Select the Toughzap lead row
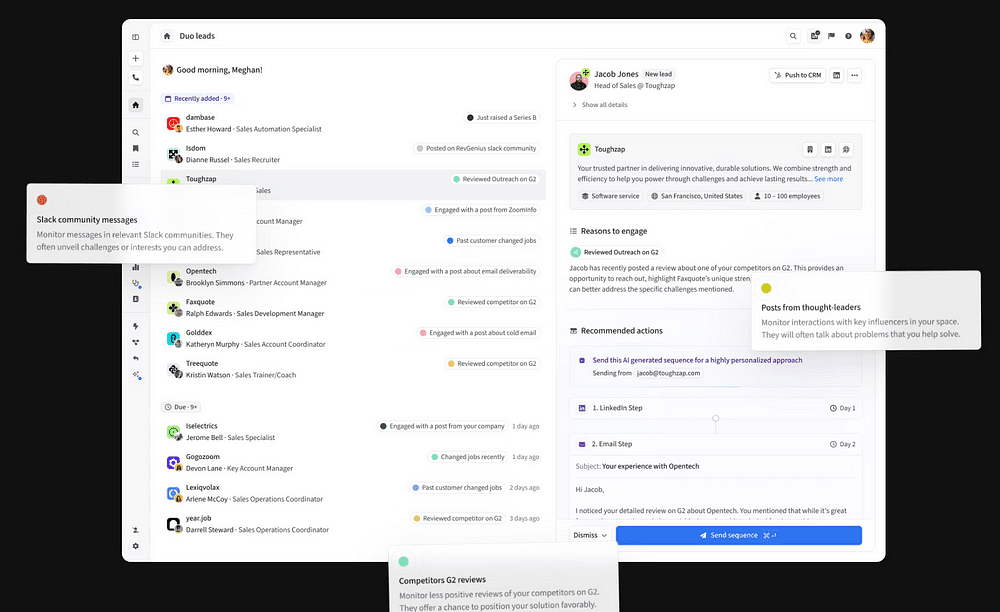The height and width of the screenshot is (612, 1000). tap(353, 184)
